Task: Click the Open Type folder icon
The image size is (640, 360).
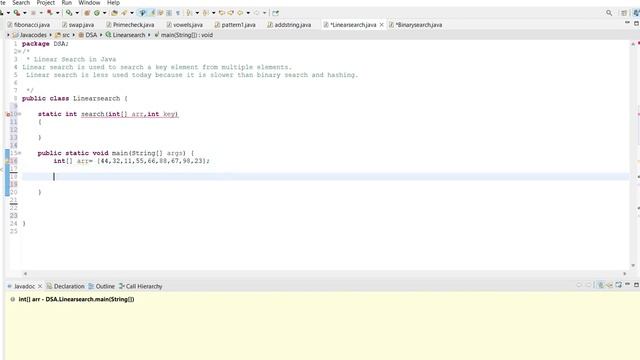Action: coord(114,13)
